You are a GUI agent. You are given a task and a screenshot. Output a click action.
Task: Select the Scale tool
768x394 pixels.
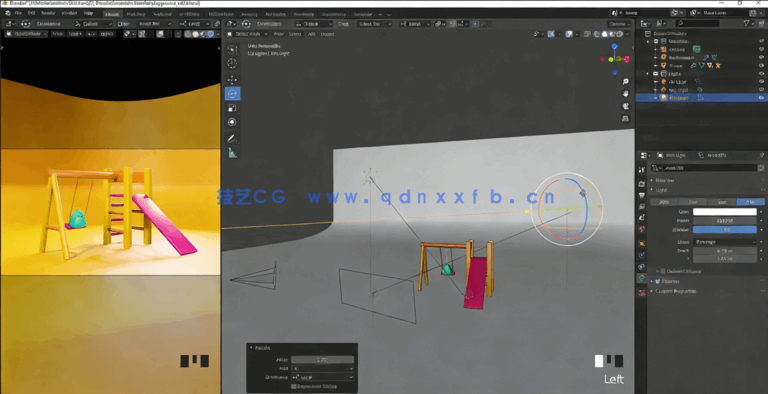(232, 108)
